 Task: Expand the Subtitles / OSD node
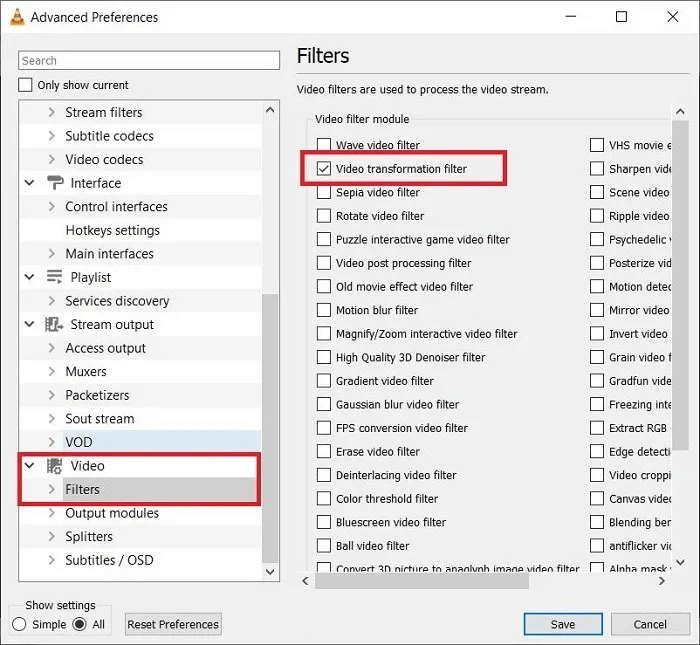(51, 560)
